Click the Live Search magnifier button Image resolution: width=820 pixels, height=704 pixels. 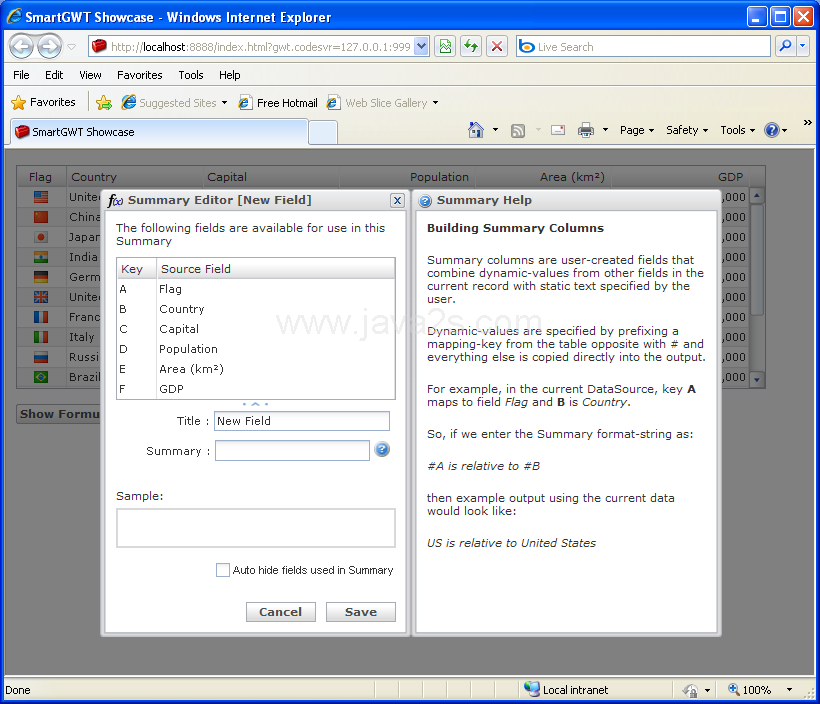click(x=785, y=47)
